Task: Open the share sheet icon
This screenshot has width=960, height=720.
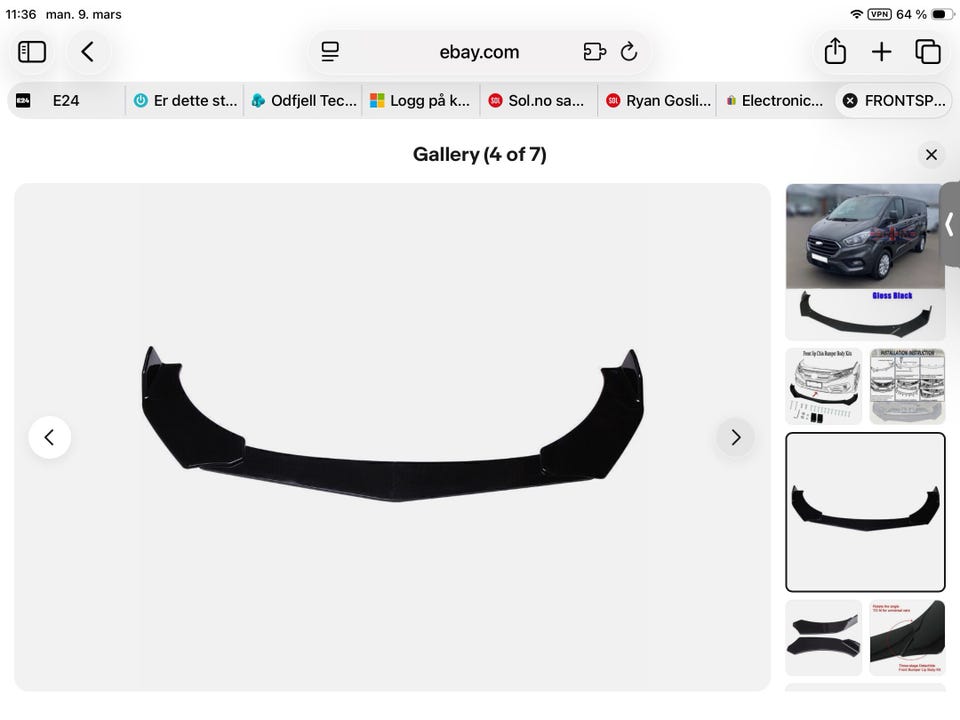Action: 835,51
